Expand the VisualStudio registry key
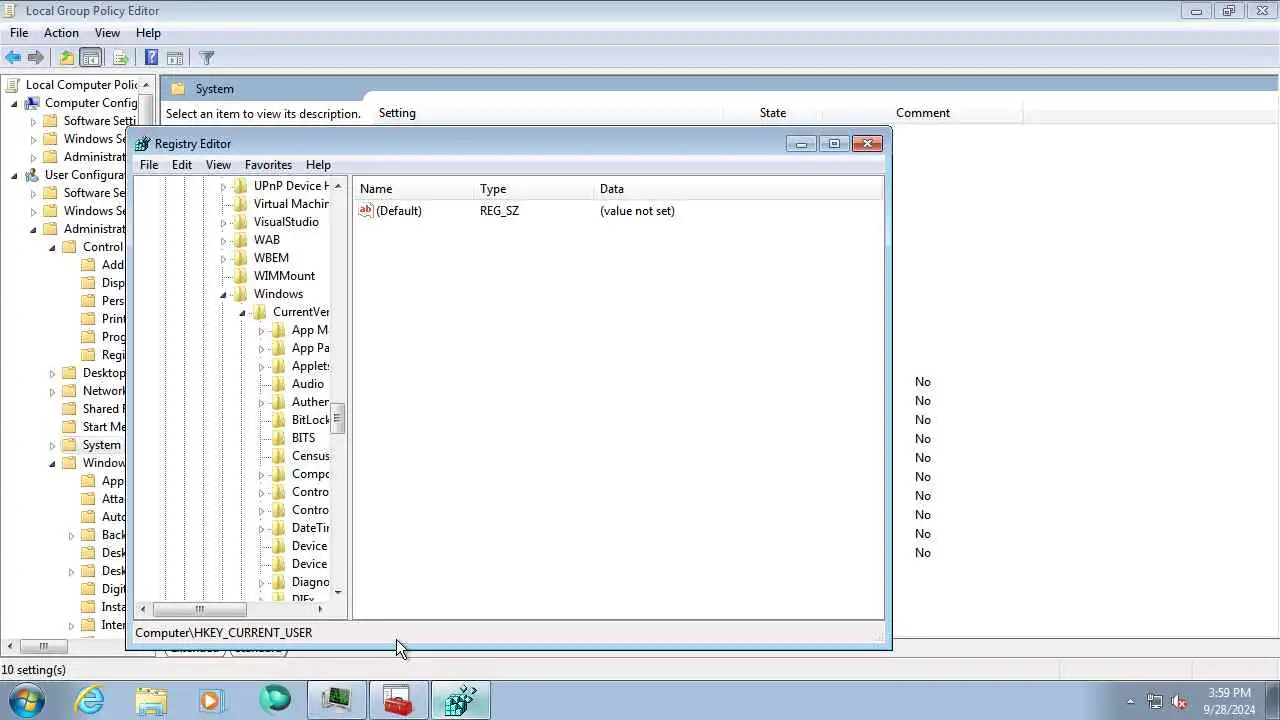 click(224, 222)
